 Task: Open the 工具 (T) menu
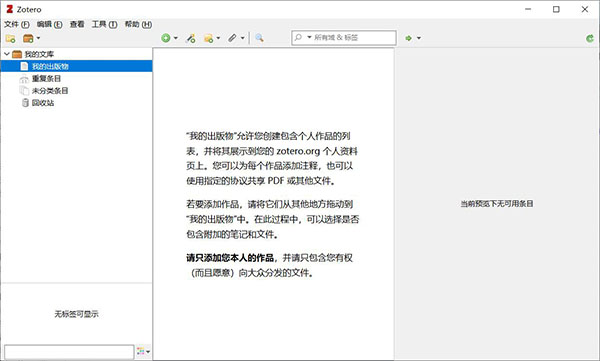click(104, 24)
